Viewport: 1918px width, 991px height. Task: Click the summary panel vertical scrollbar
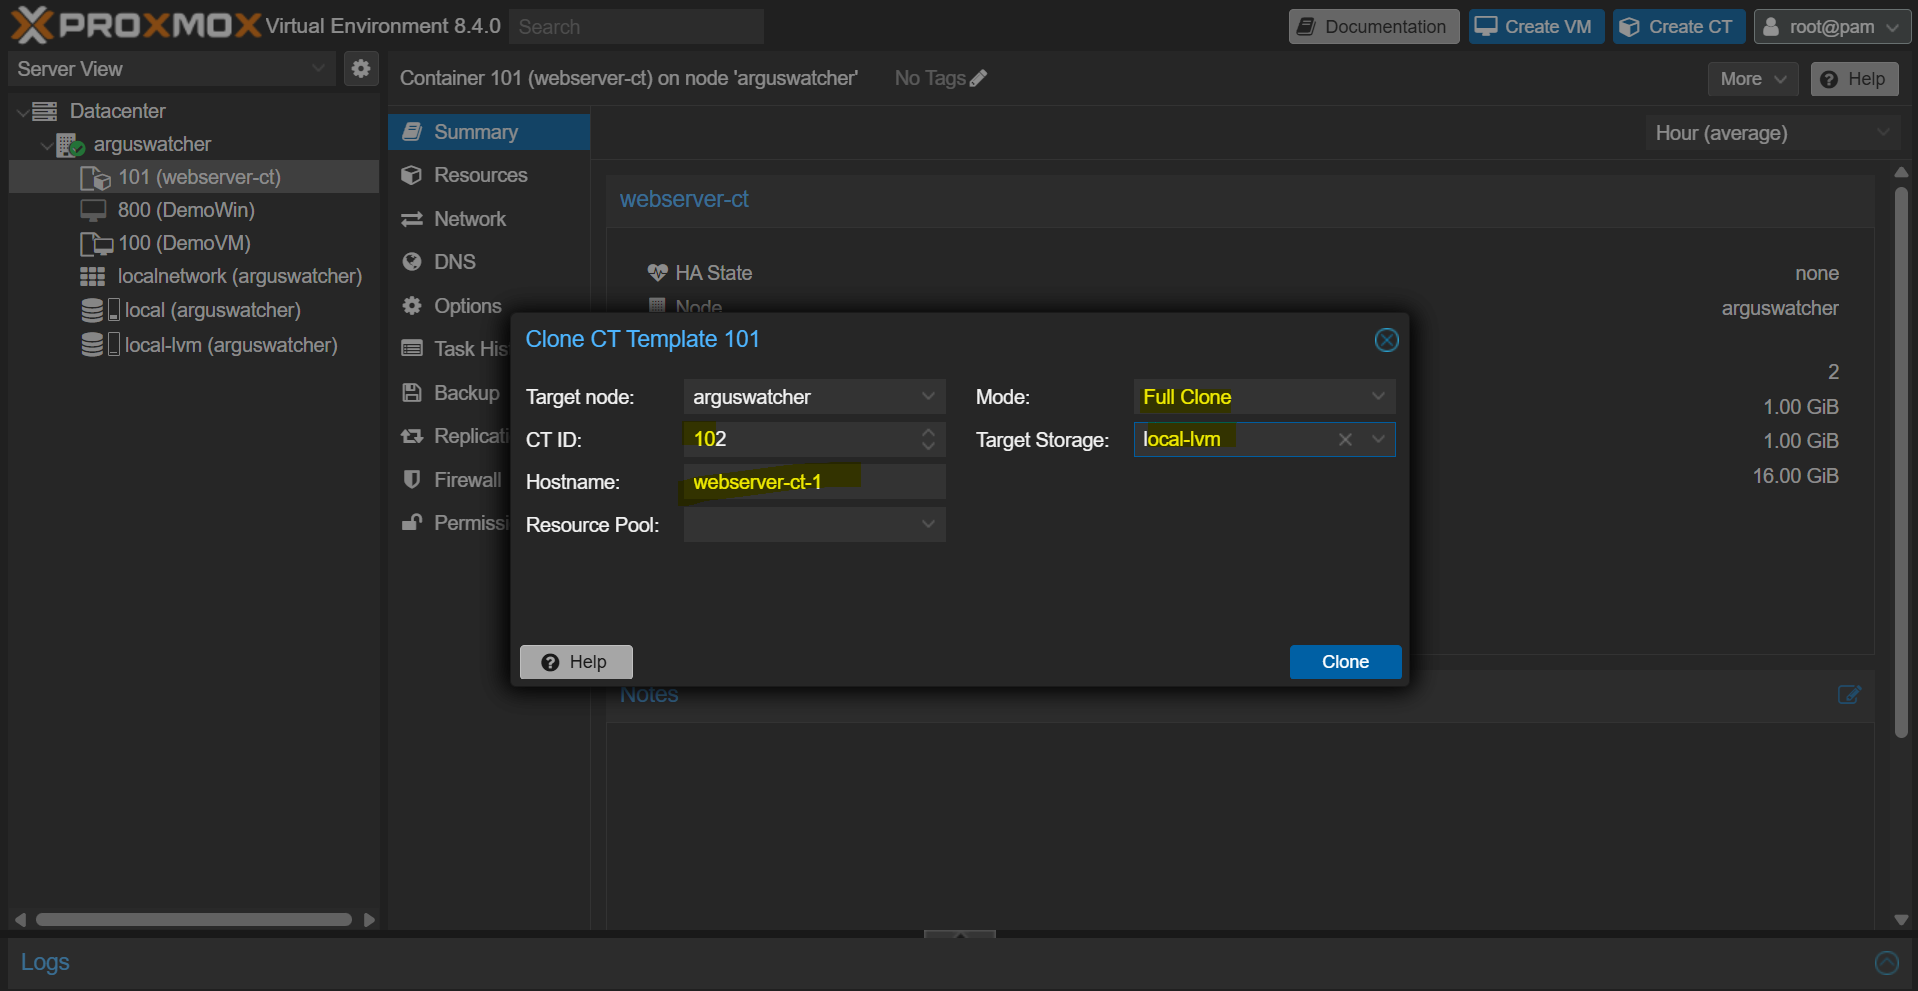click(1901, 464)
